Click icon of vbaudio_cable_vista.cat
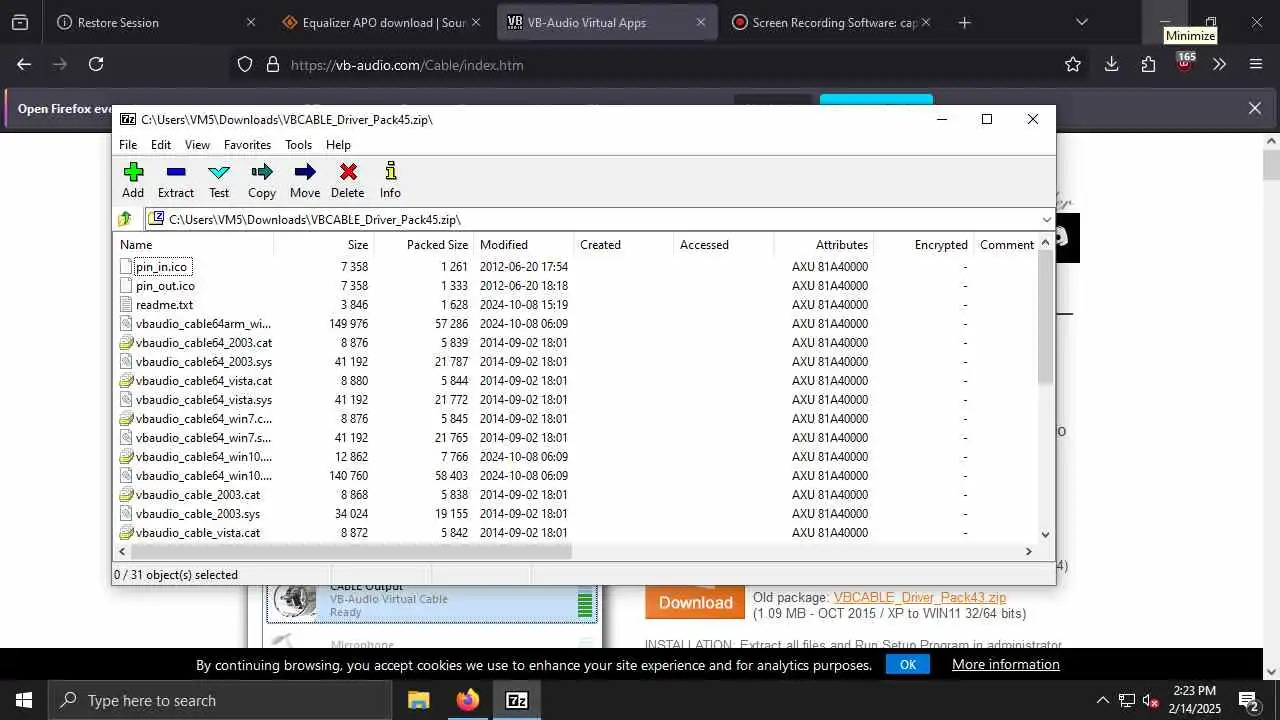1280x720 pixels. point(126,533)
